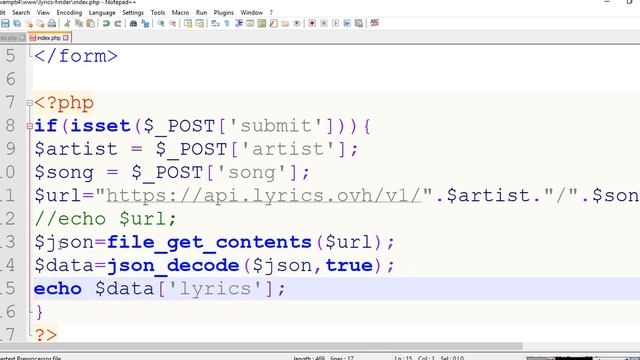Click 'json_decode' function text
The image size is (640, 360).
click(x=173, y=266)
